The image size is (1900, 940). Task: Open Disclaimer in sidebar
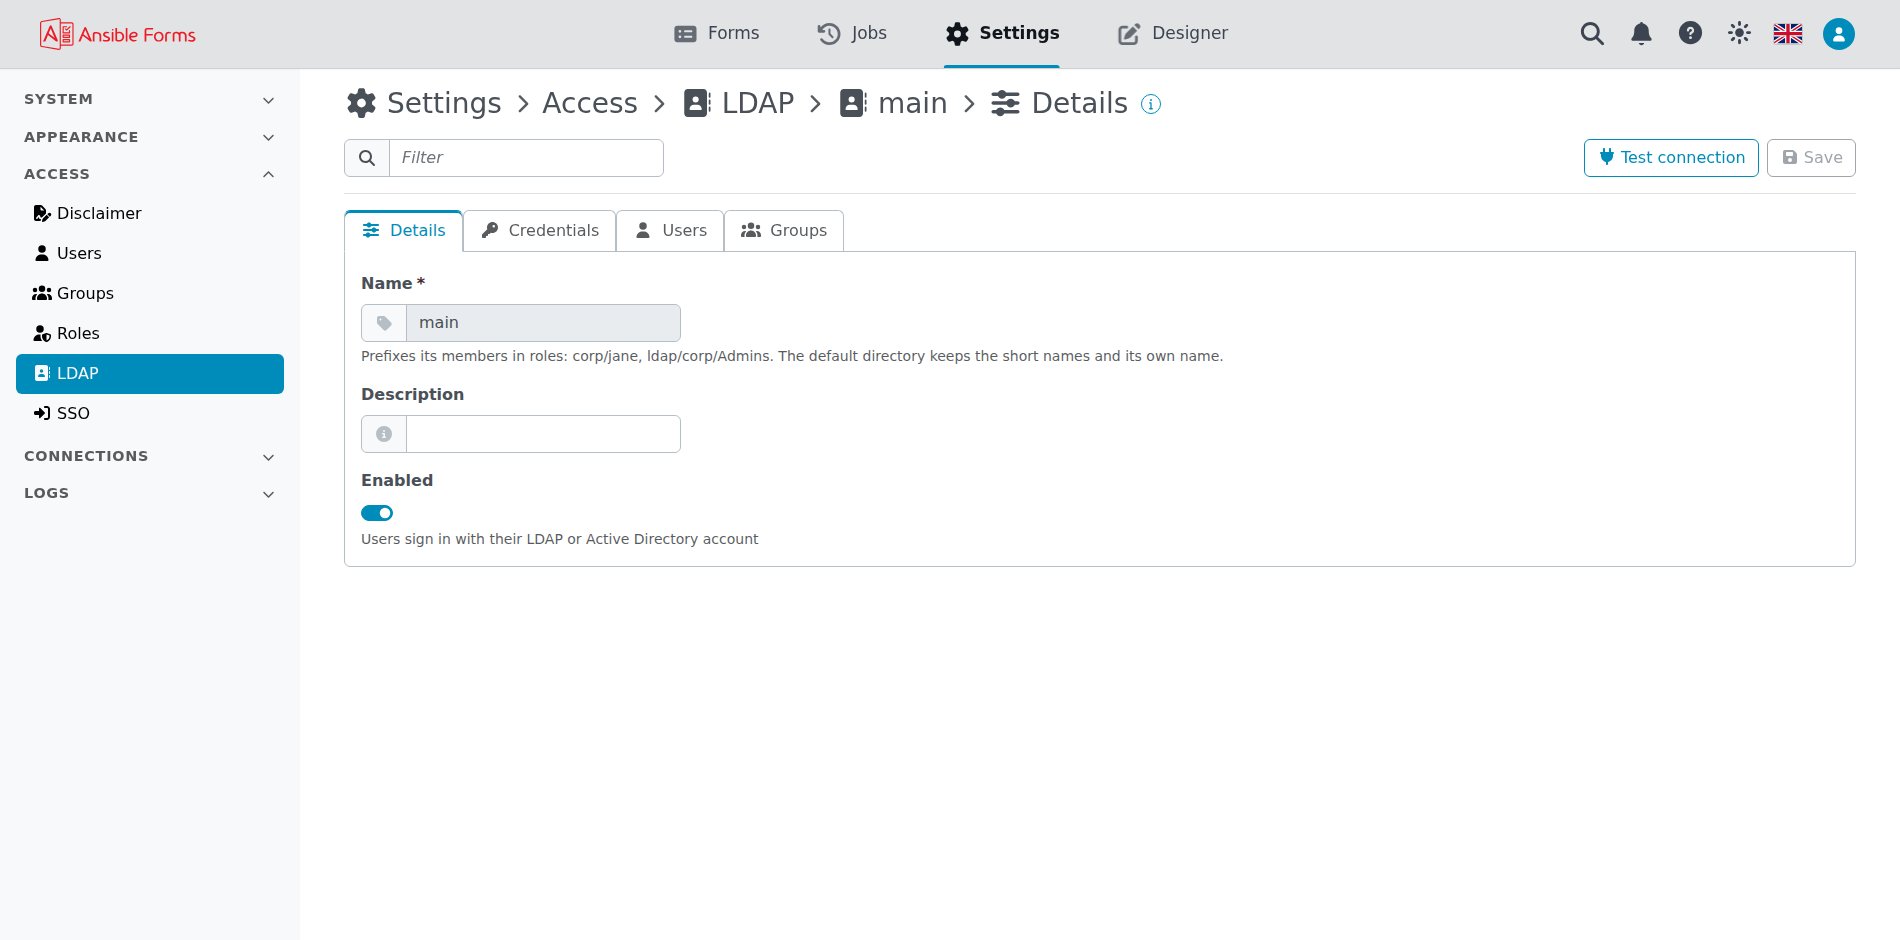150,214
